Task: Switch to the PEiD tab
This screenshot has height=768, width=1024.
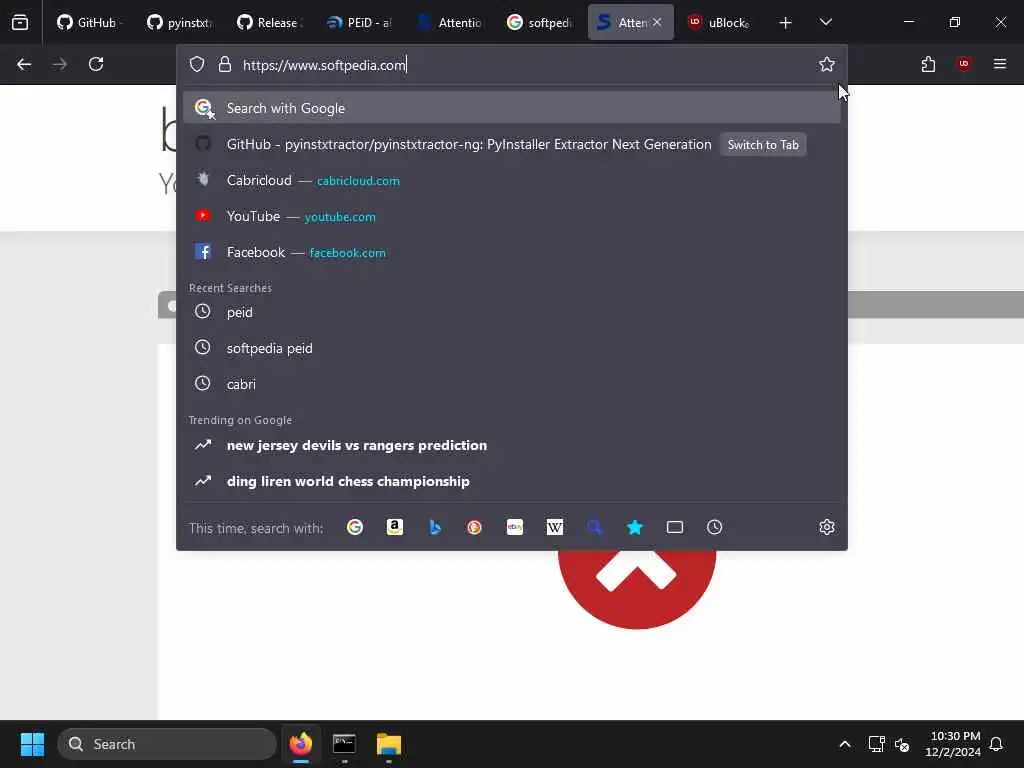Action: coord(359,22)
